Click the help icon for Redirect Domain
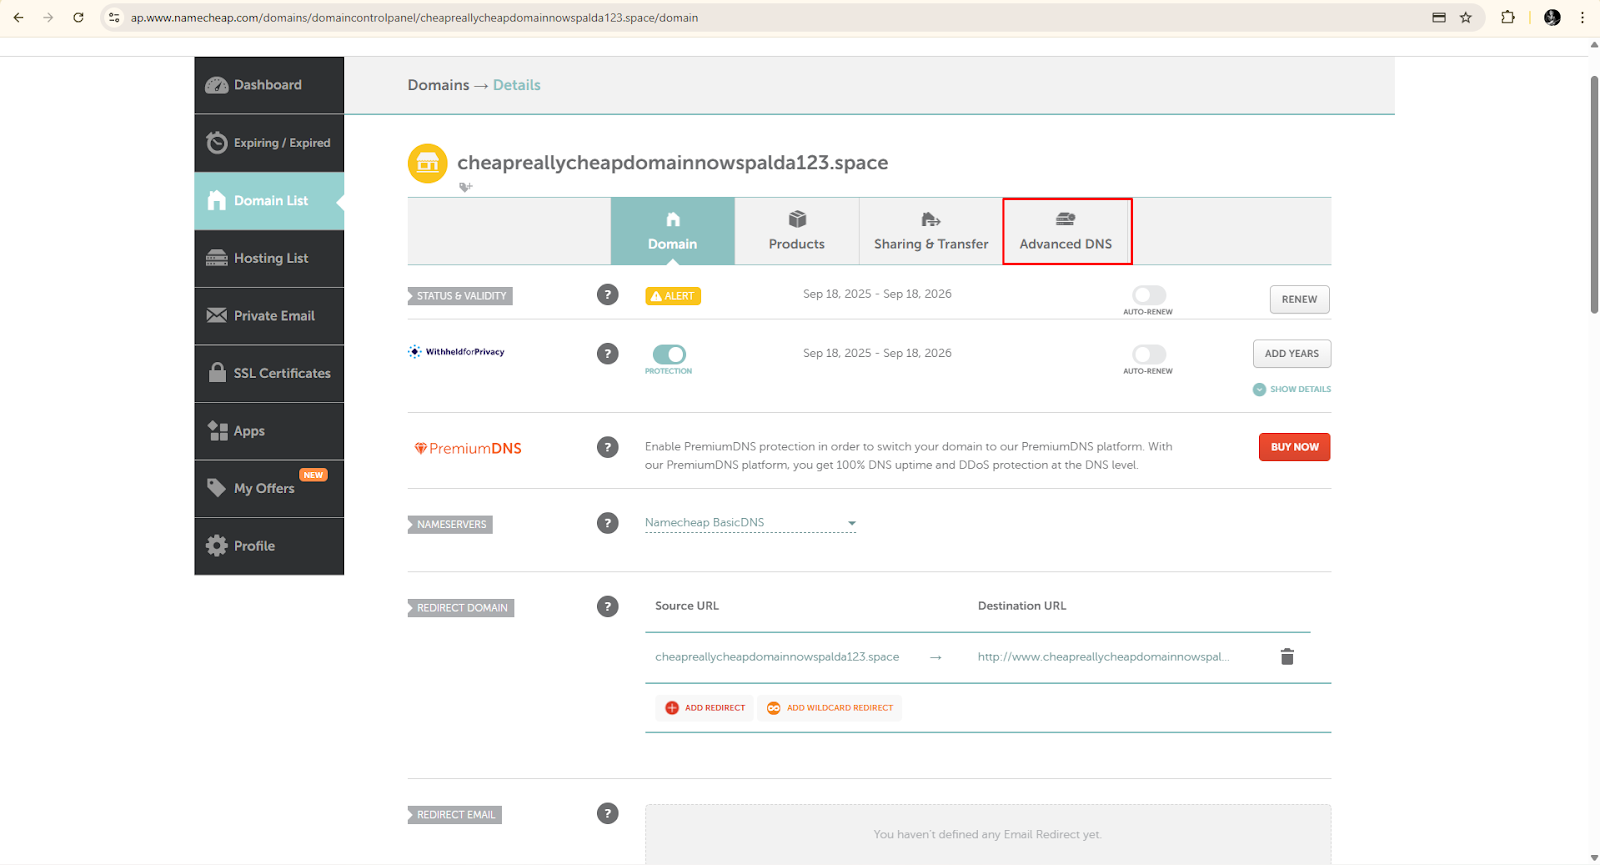This screenshot has width=1600, height=865. [607, 607]
